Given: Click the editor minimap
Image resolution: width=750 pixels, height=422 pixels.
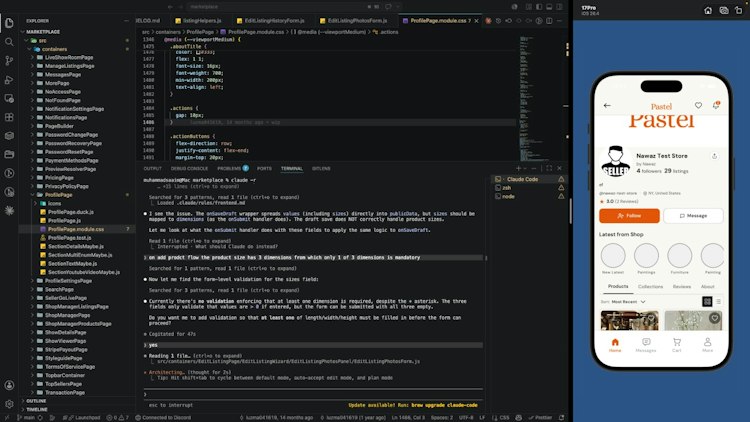Looking at the screenshot, I should point(530,98).
